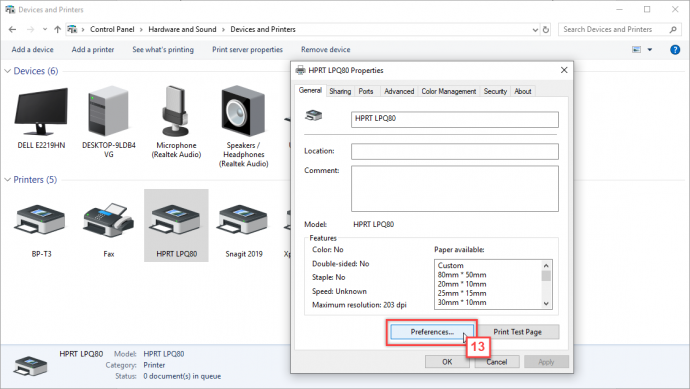Open the About tab
The image size is (690, 389).
(x=523, y=91)
